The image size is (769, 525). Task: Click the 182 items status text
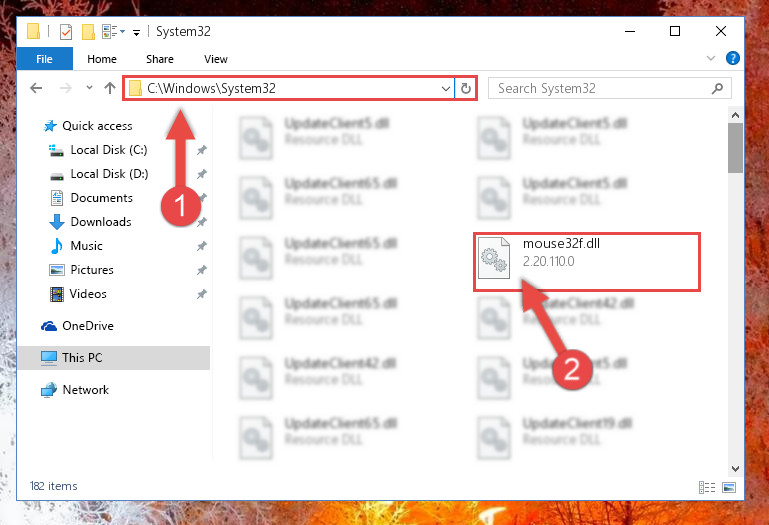pyautogui.click(x=53, y=486)
